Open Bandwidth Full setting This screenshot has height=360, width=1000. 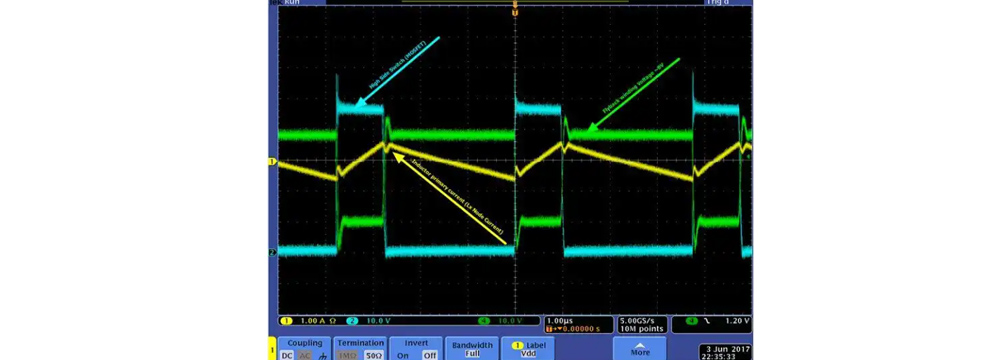[x=472, y=349]
